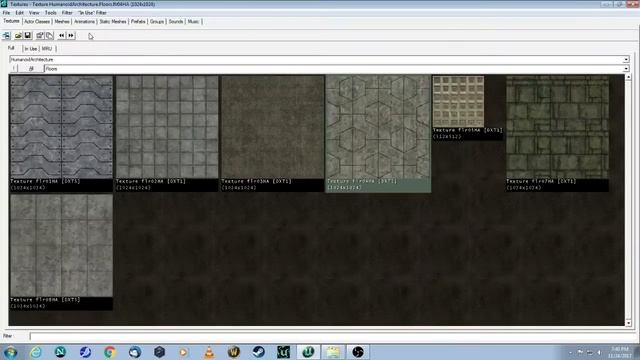Image resolution: width=640 pixels, height=360 pixels.
Task: Launch Internet Explorer from the taskbar
Action: [36, 352]
